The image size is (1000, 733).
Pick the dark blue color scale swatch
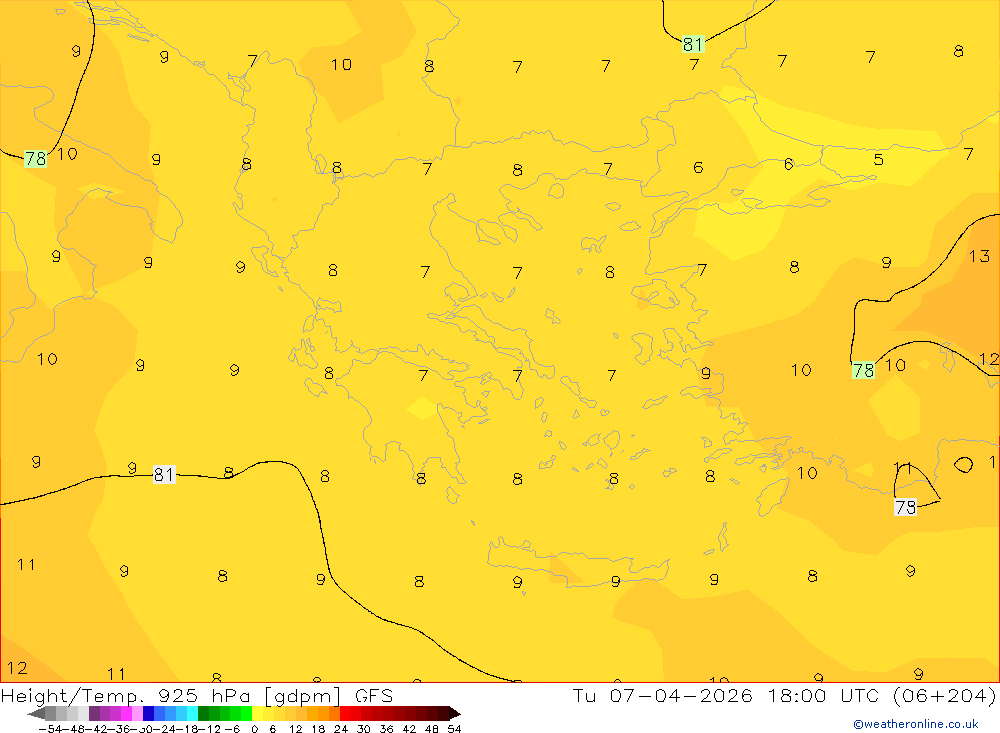point(148,713)
